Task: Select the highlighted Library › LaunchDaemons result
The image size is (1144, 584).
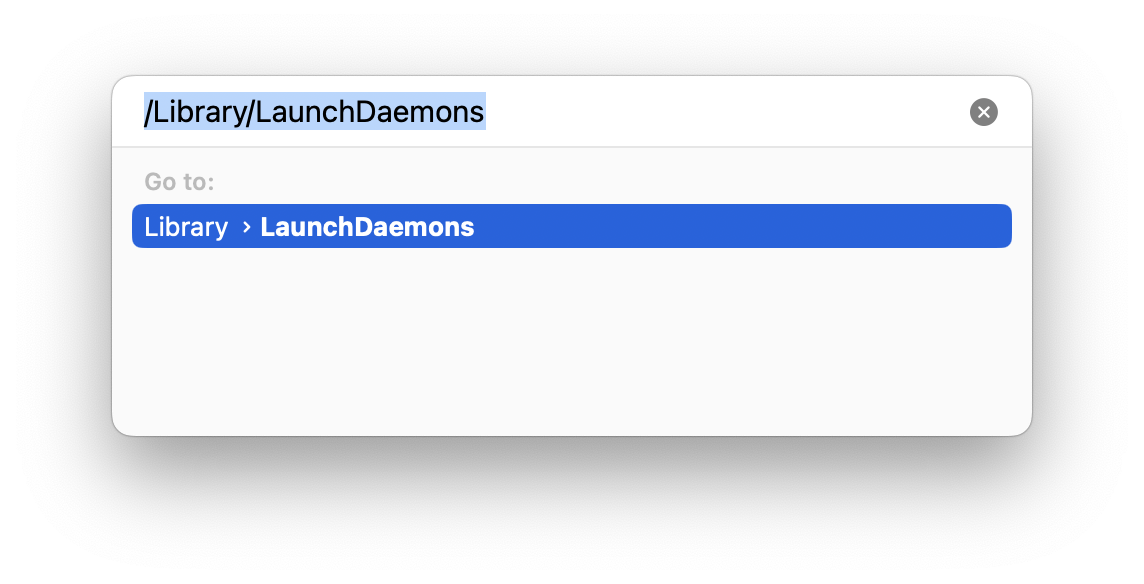Action: coord(572,226)
